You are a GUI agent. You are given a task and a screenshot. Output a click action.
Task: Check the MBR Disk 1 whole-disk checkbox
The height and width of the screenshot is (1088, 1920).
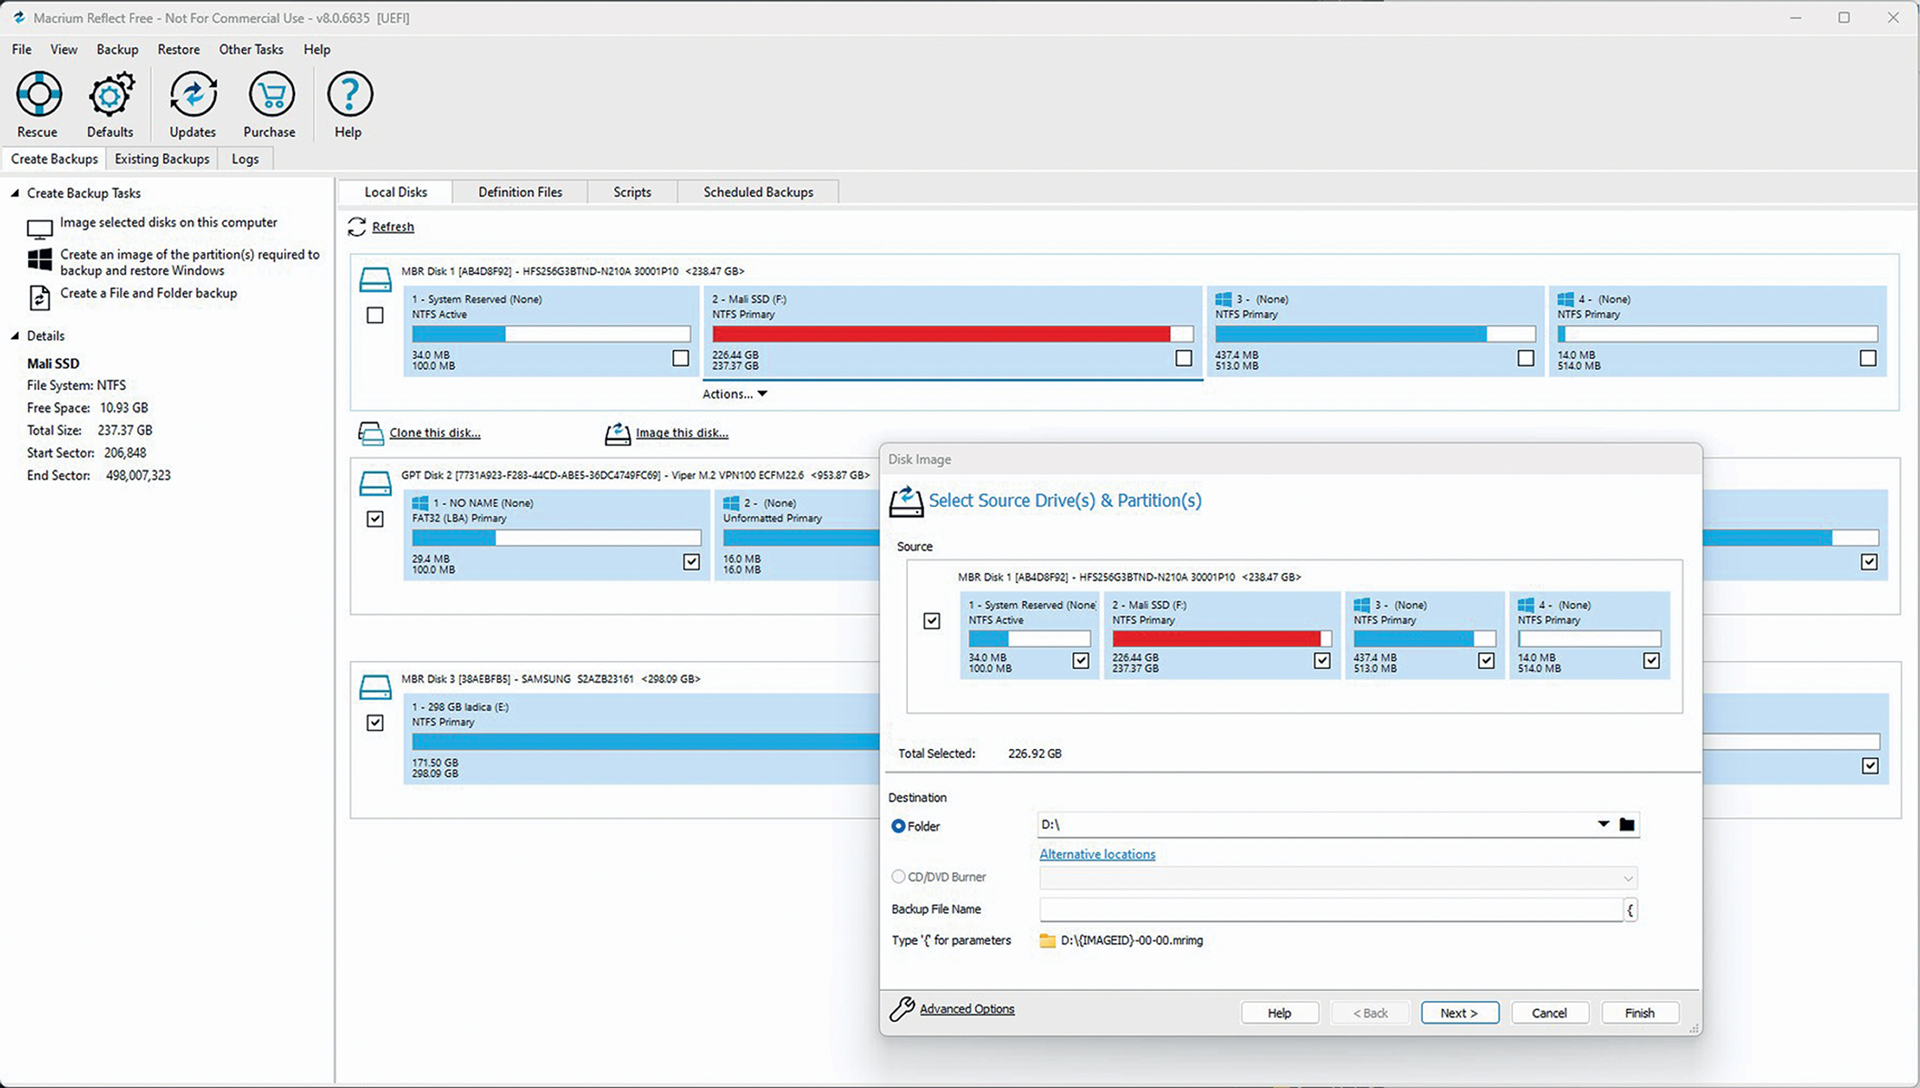[375, 316]
